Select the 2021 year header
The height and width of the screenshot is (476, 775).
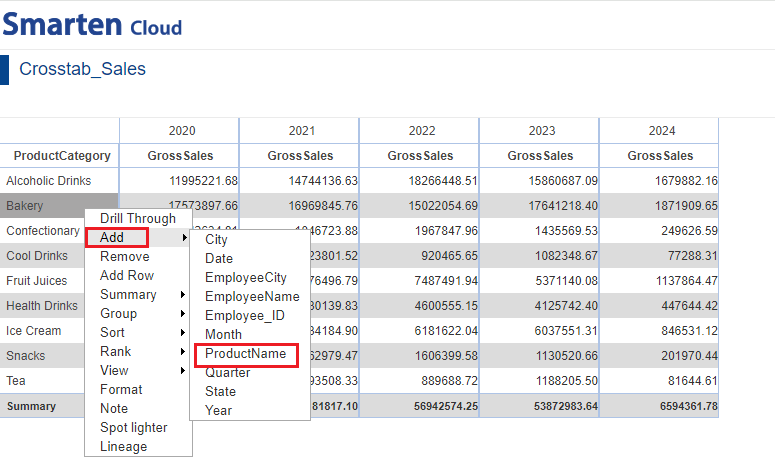301,131
